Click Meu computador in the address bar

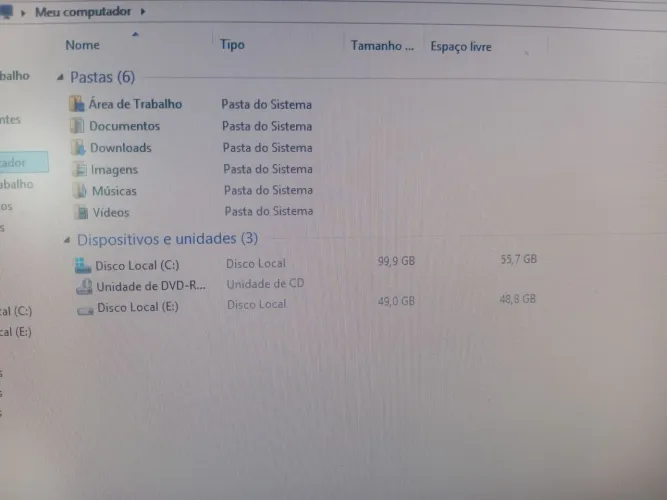[x=83, y=12]
